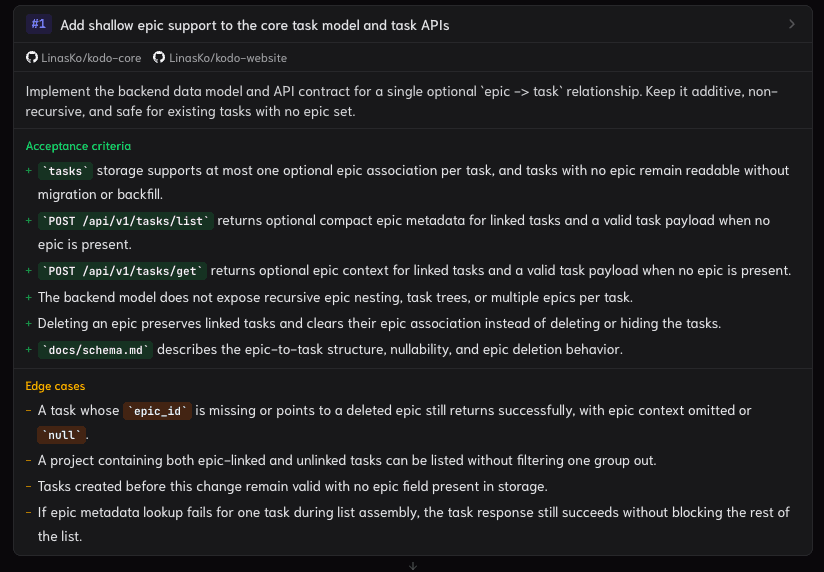Click the down arrow below the card

point(413,566)
